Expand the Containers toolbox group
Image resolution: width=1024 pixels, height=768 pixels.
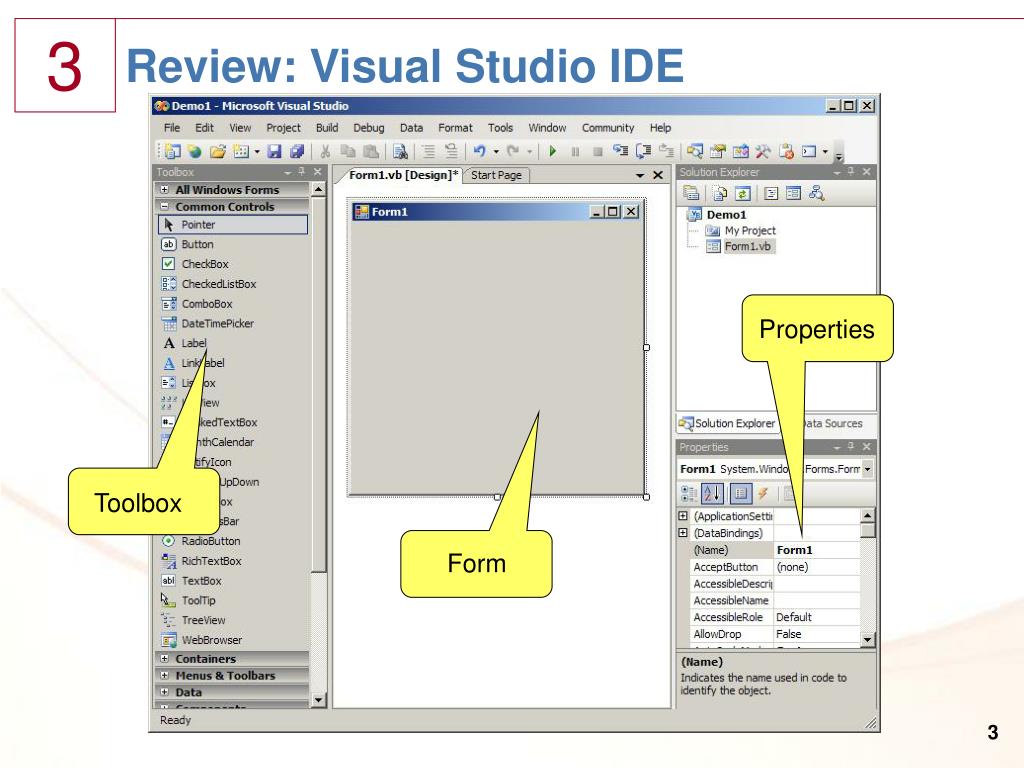[x=165, y=659]
